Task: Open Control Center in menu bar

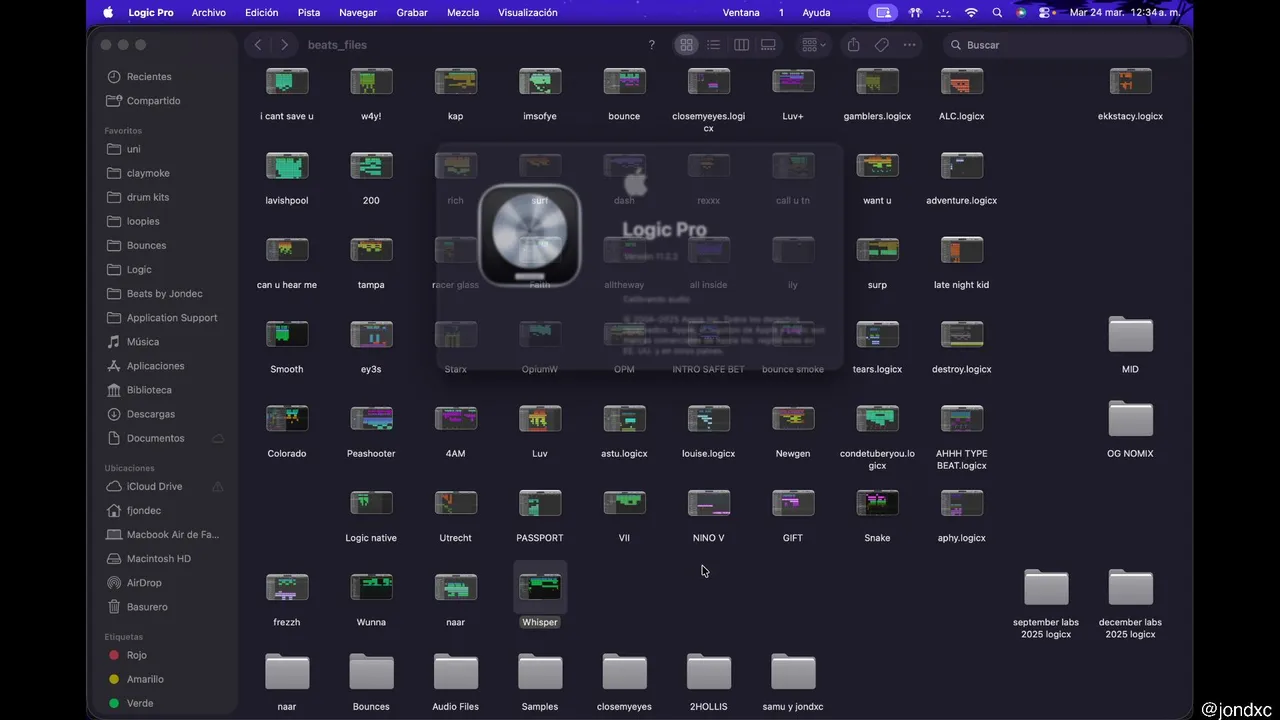Action: point(1046,12)
